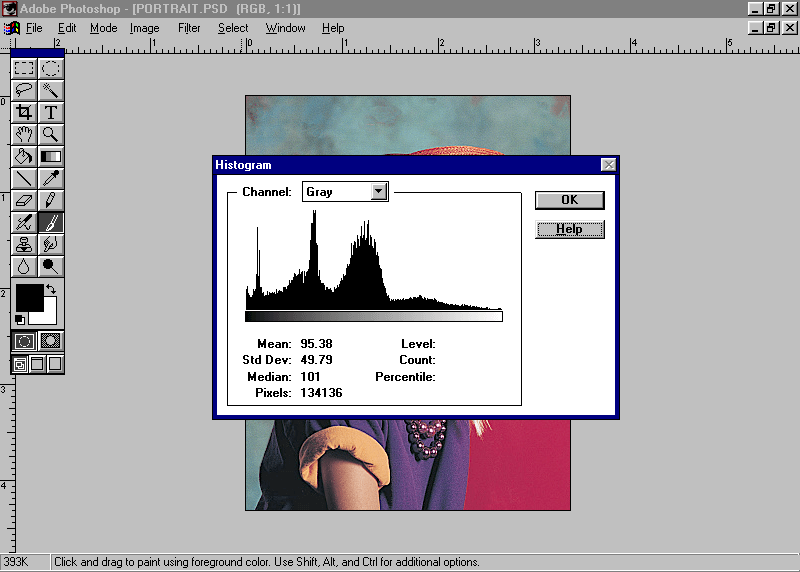The width and height of the screenshot is (800, 572).
Task: Reset to default colors icon
Action: [x=20, y=320]
